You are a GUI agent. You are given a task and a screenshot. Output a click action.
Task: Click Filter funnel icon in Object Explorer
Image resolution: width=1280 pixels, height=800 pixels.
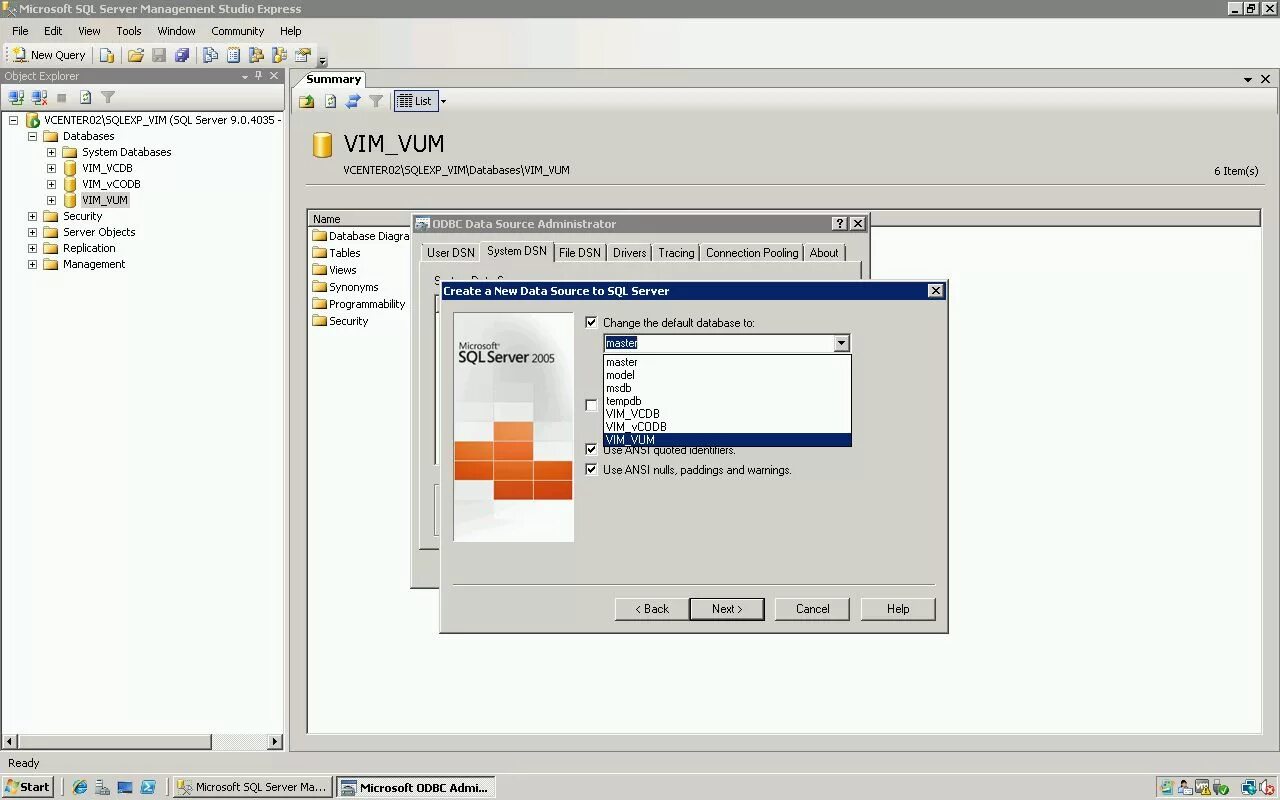click(x=108, y=97)
